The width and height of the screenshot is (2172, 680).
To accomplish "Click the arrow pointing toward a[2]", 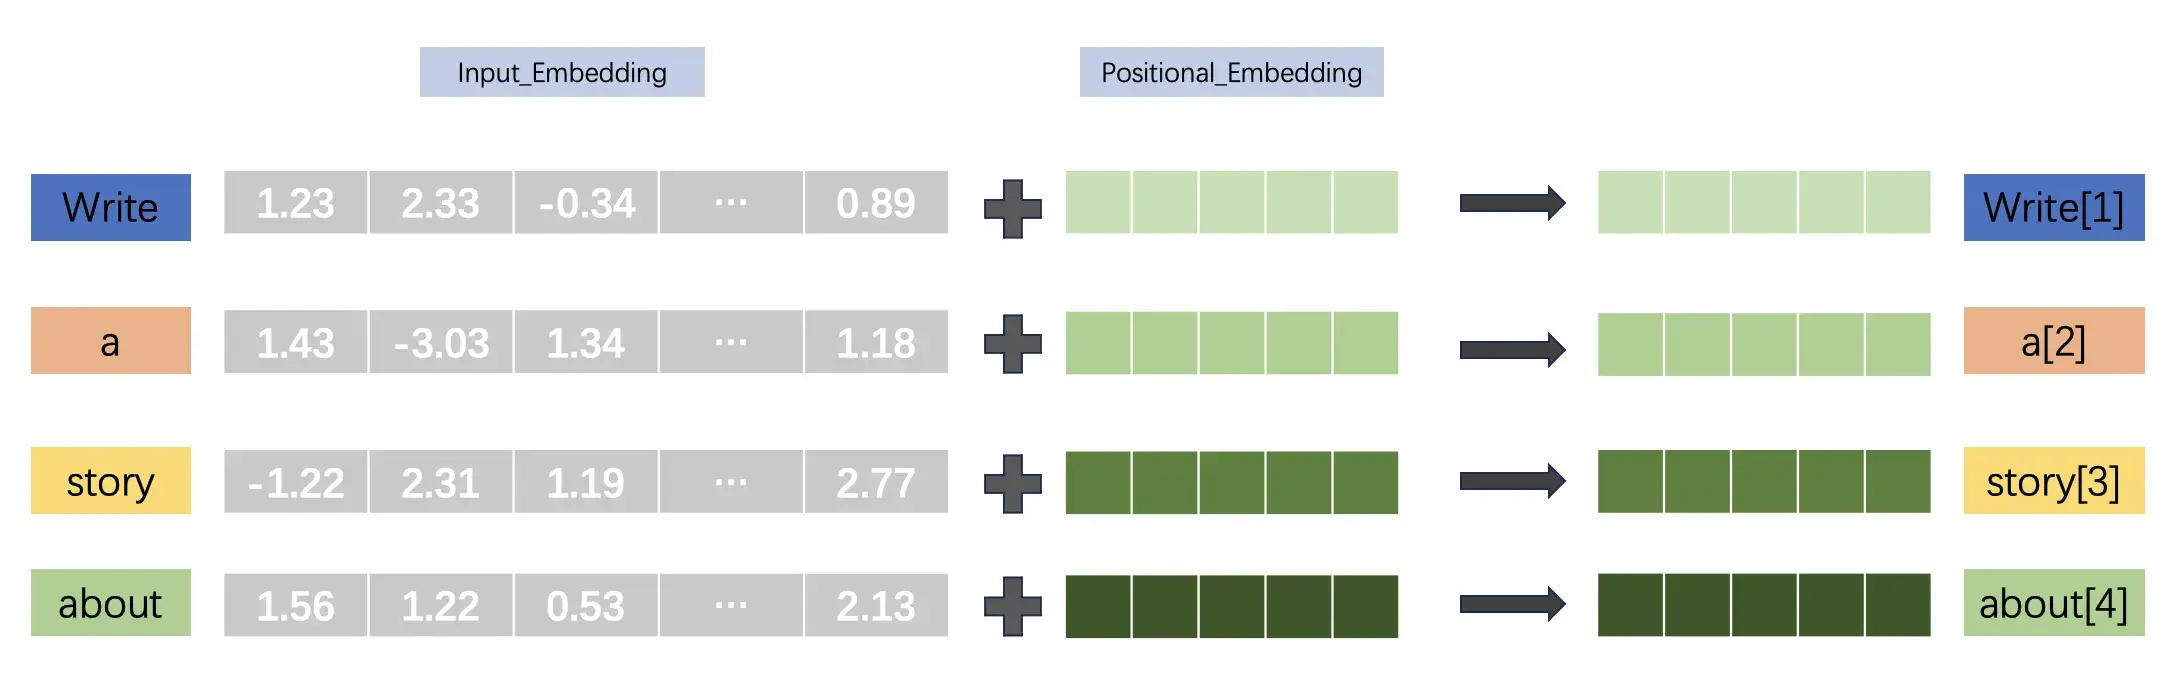I will click(1512, 349).
